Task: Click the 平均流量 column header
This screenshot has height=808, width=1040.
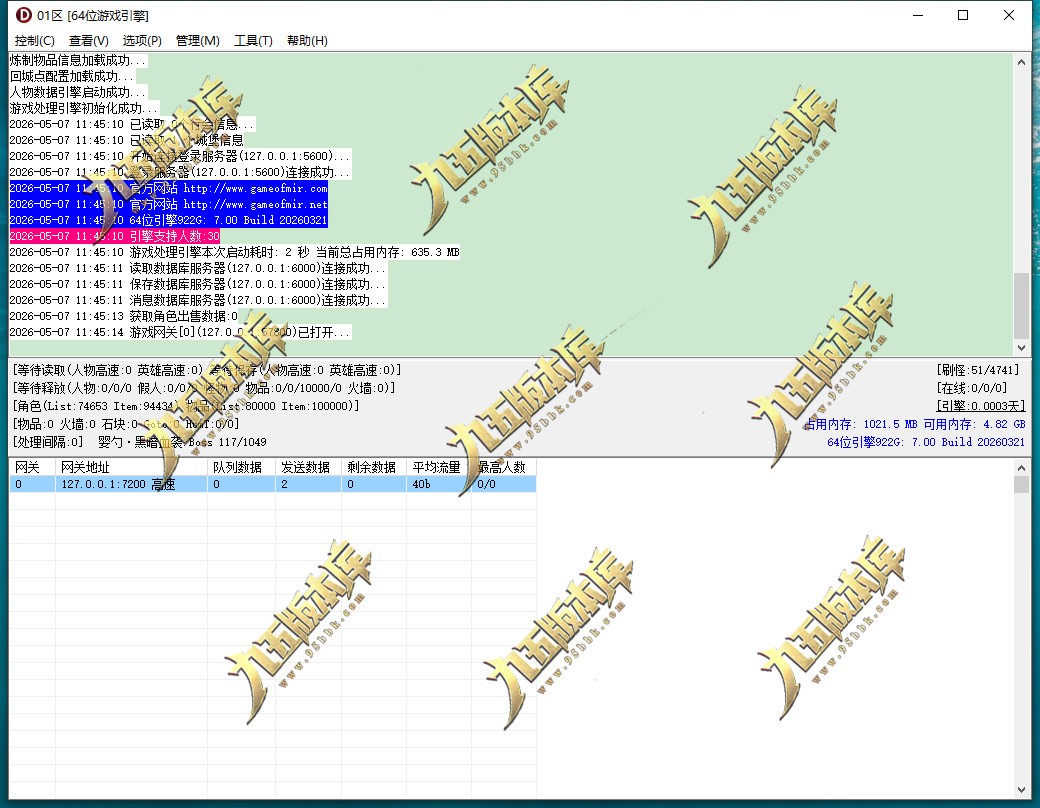Action: (x=438, y=467)
